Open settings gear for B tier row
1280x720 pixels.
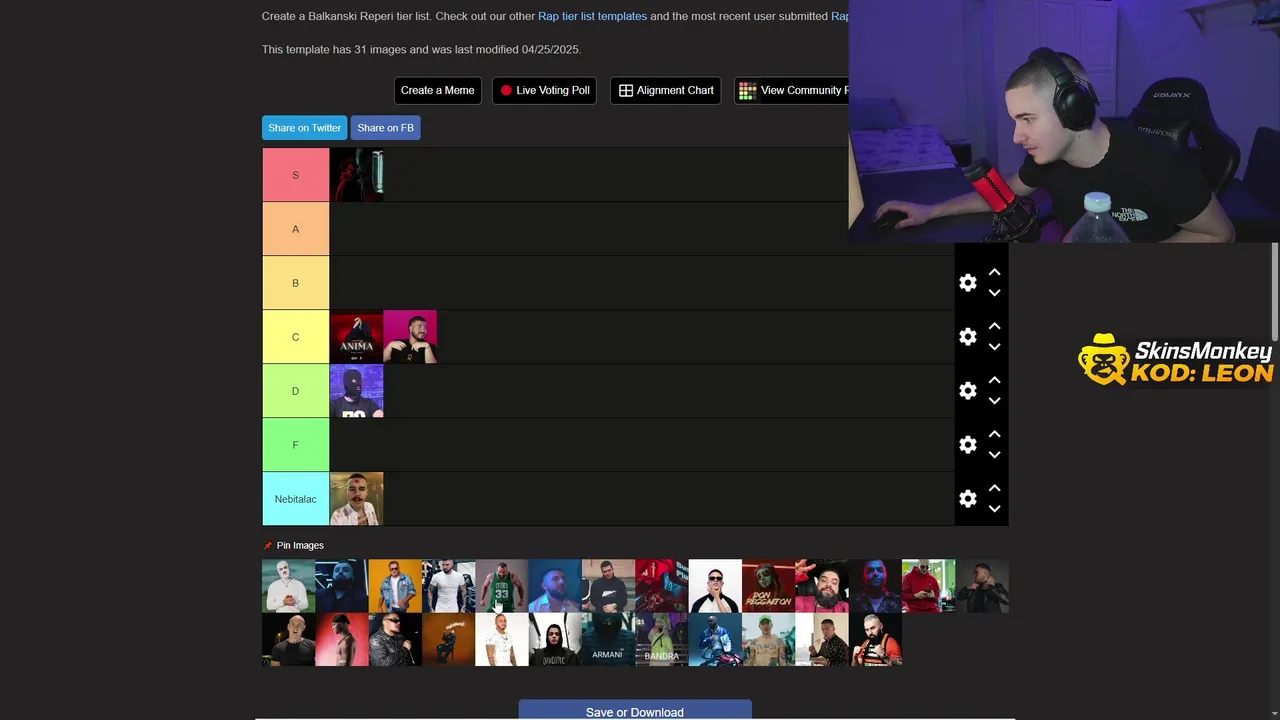click(967, 283)
